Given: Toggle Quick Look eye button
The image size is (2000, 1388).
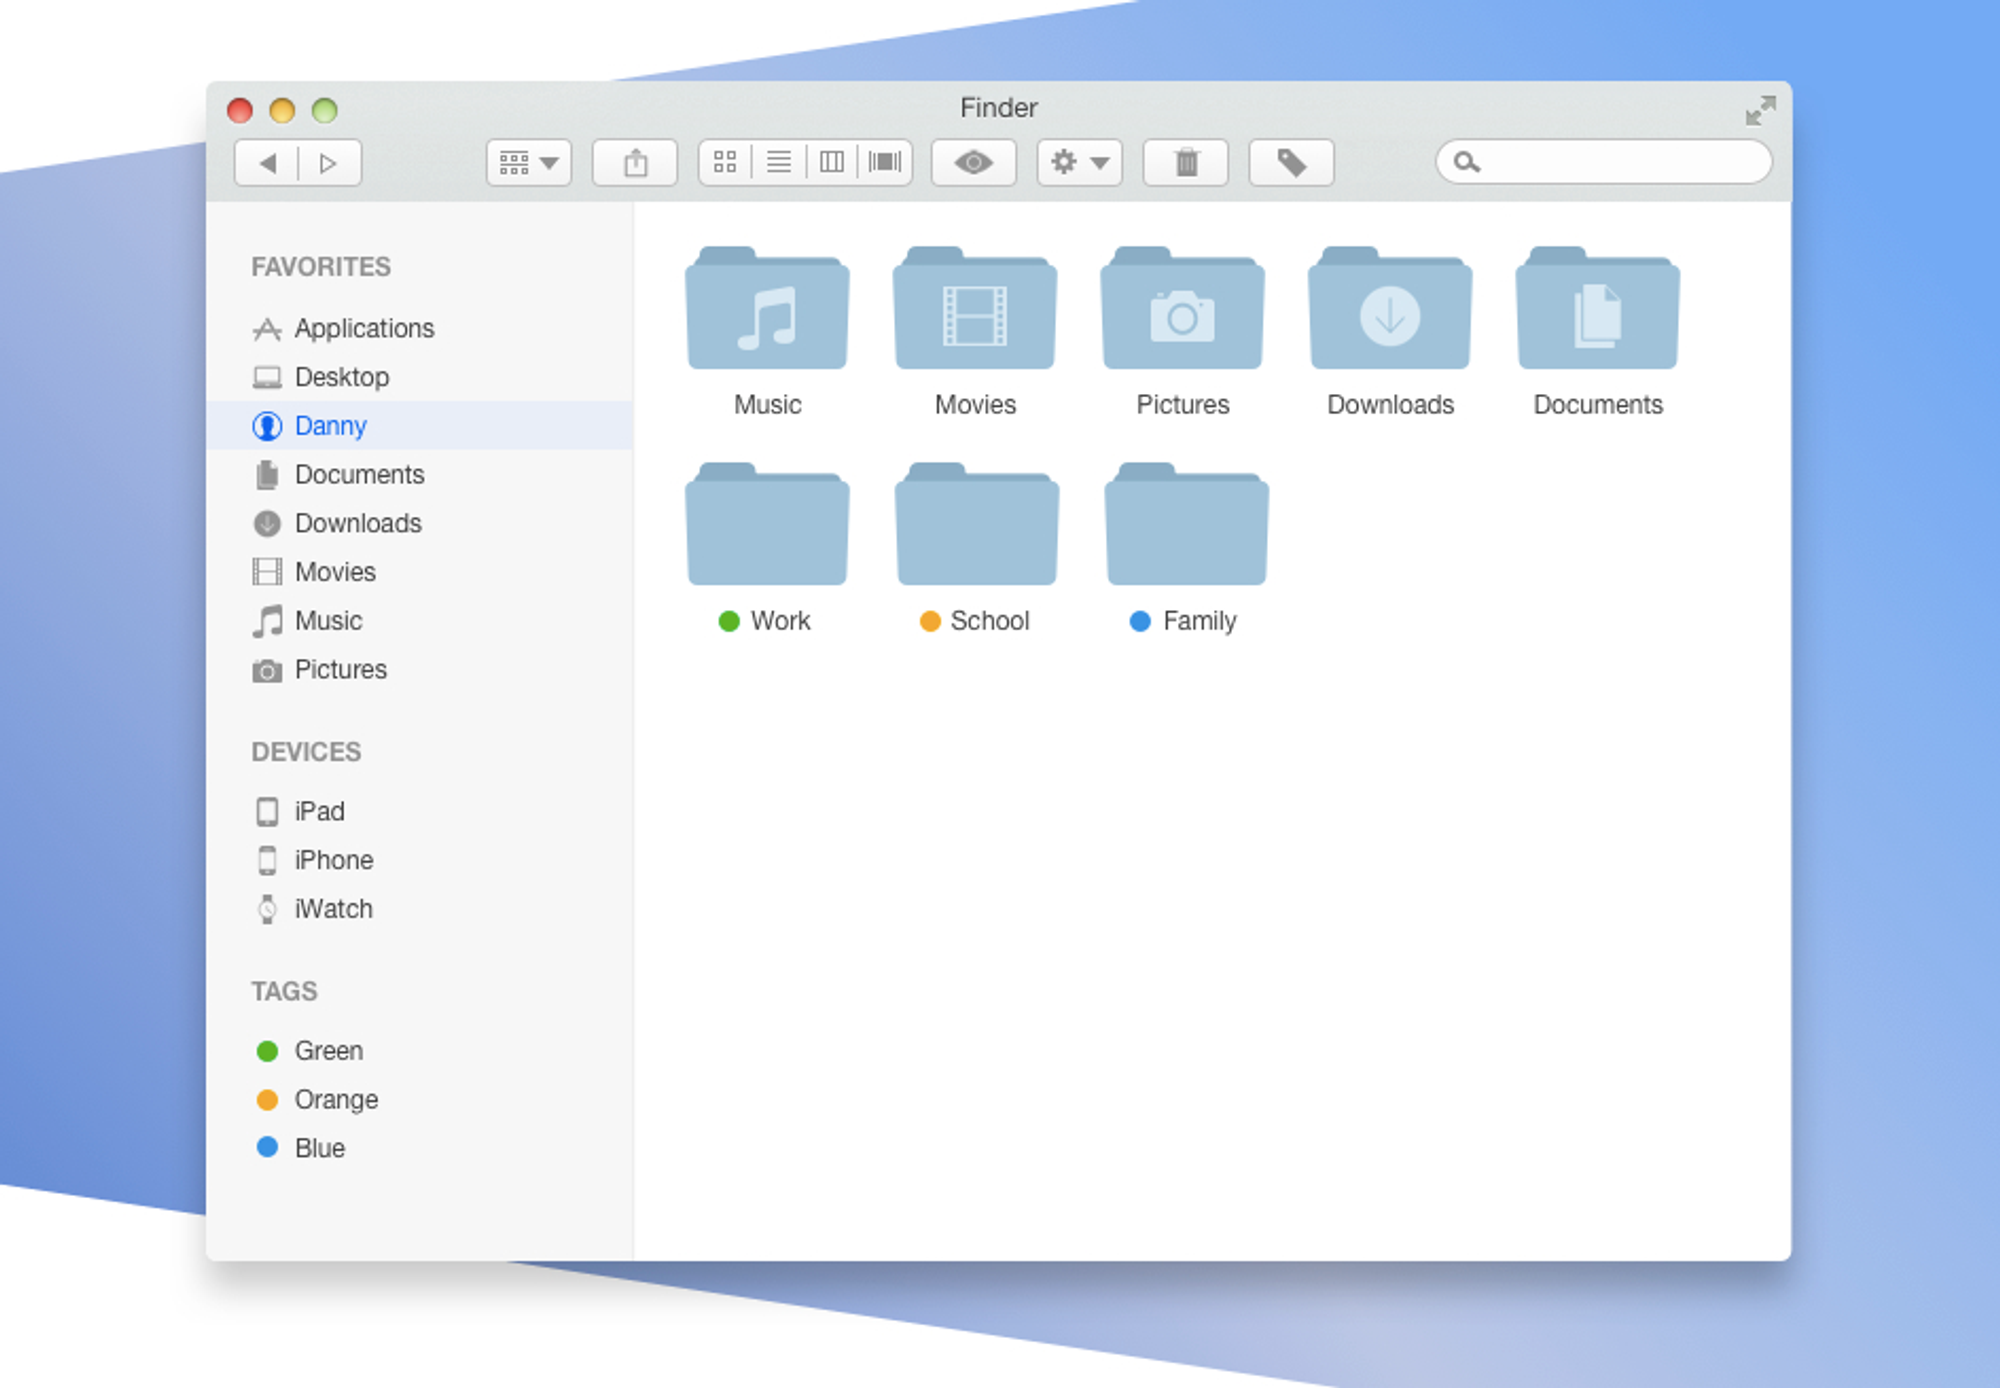Looking at the screenshot, I should click(973, 162).
